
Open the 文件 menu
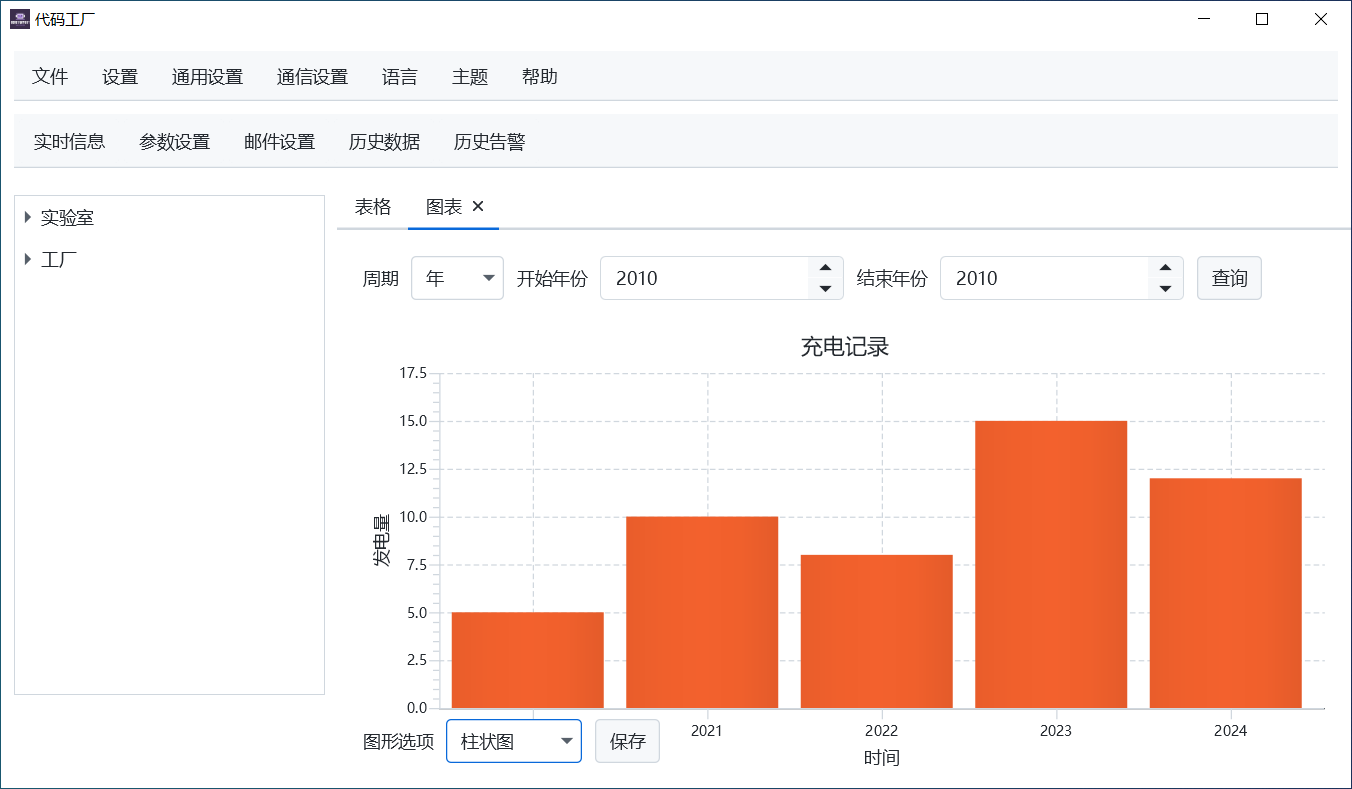coord(50,77)
